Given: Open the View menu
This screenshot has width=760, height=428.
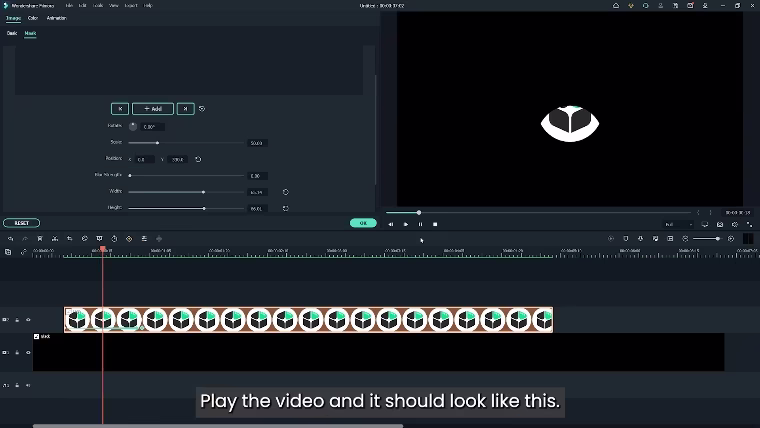Looking at the screenshot, I should click(x=114, y=6).
